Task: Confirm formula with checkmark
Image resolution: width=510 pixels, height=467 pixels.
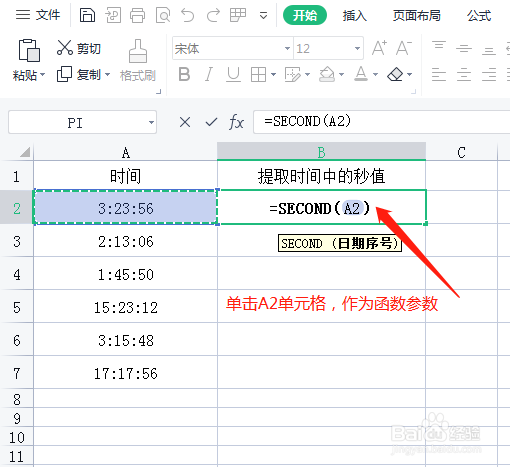Action: [211, 122]
